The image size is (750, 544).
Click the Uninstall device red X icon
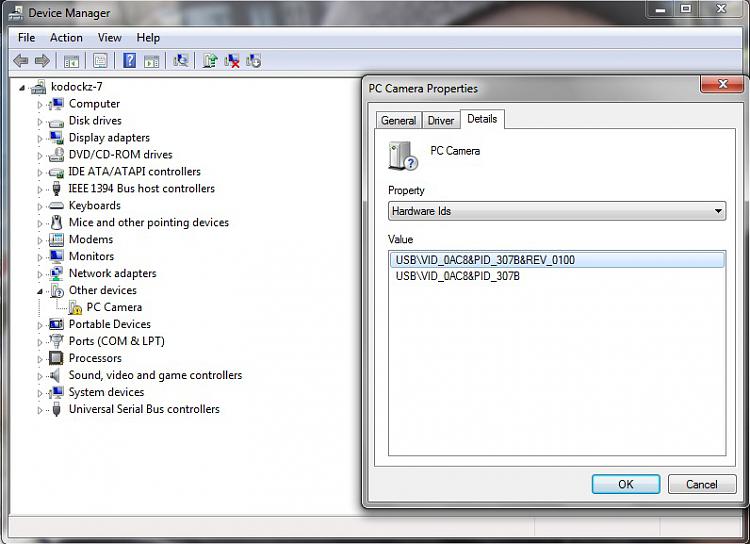[x=232, y=61]
